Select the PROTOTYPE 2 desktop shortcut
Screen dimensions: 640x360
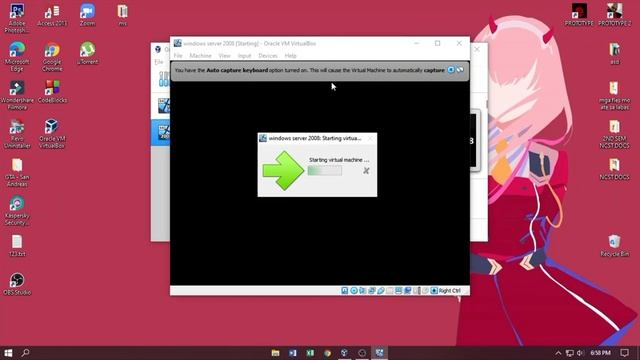point(614,15)
